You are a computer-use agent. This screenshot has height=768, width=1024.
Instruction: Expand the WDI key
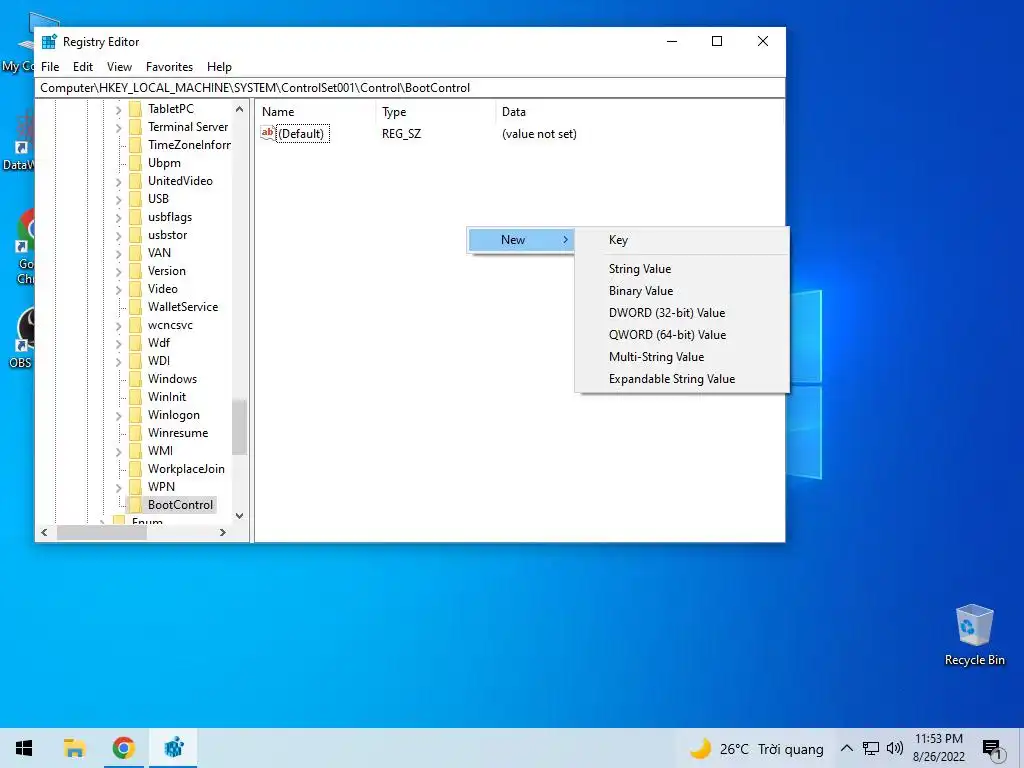(x=118, y=361)
